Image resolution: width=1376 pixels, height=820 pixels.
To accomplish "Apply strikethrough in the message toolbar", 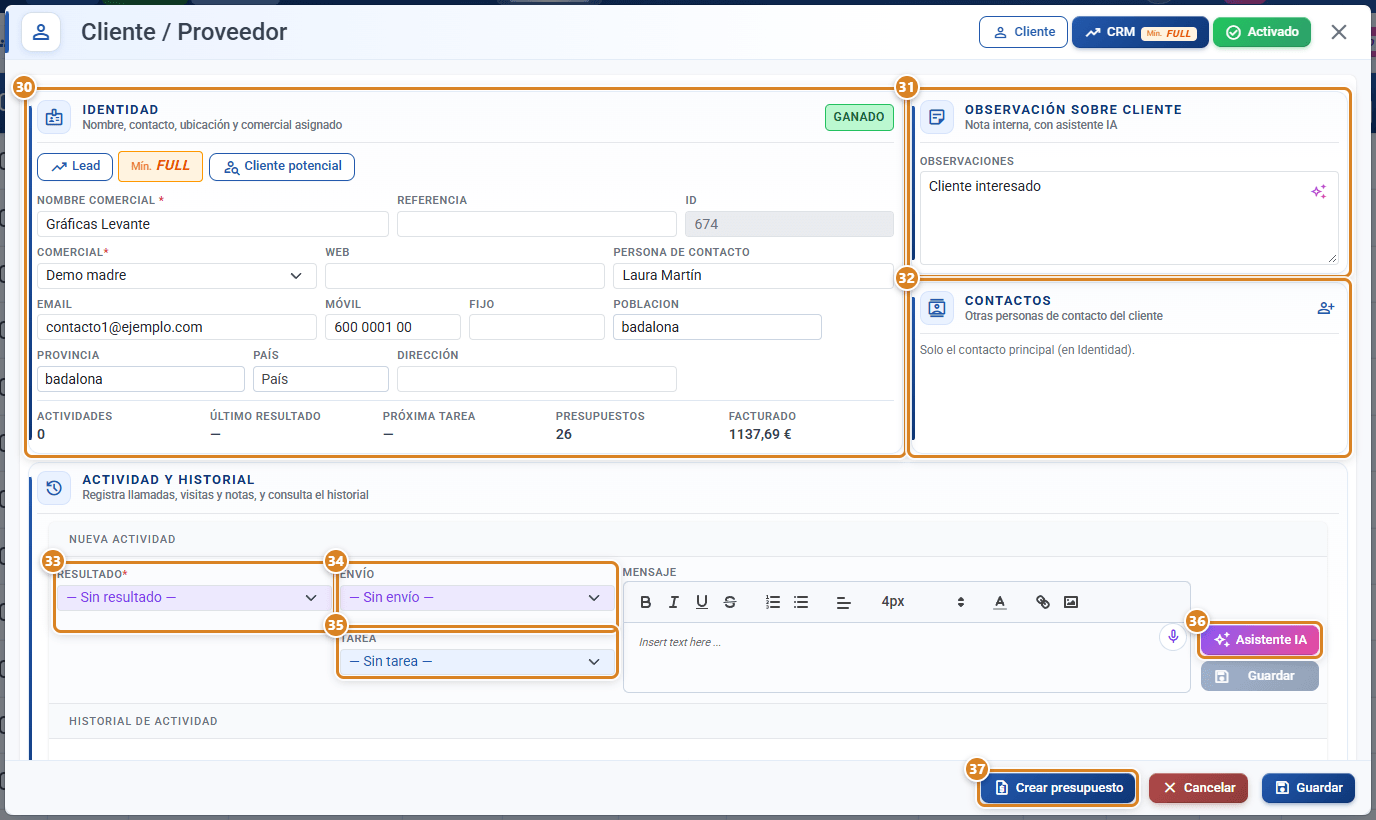I will 729,602.
